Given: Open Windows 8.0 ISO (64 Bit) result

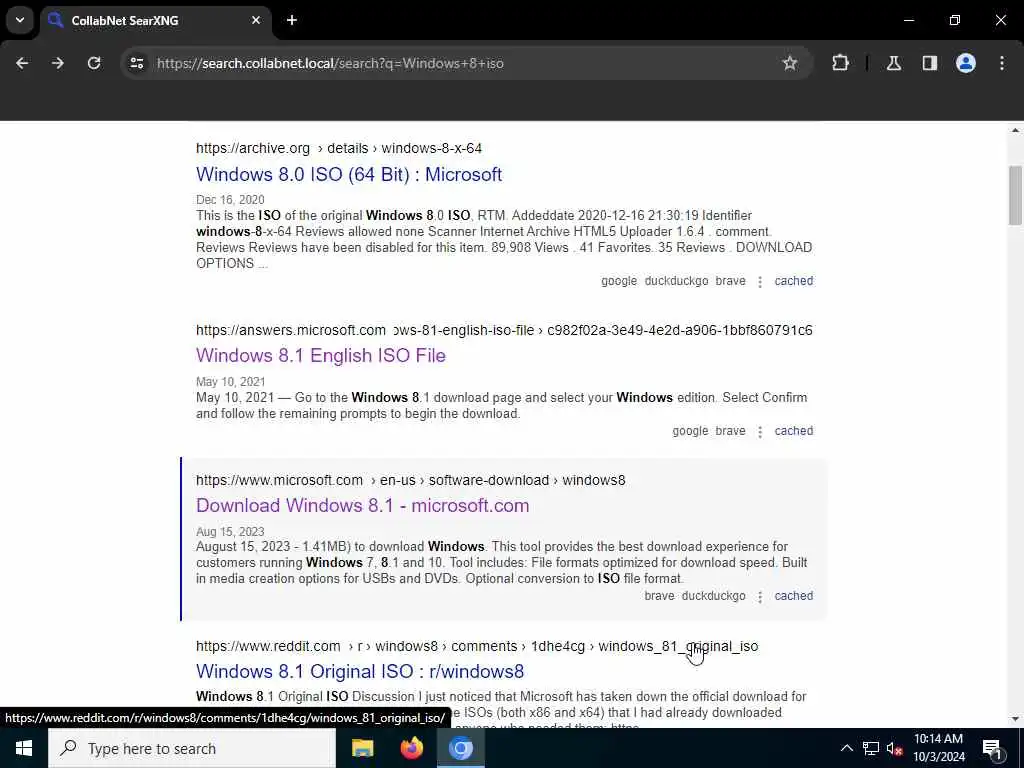Looking at the screenshot, I should [x=349, y=174].
